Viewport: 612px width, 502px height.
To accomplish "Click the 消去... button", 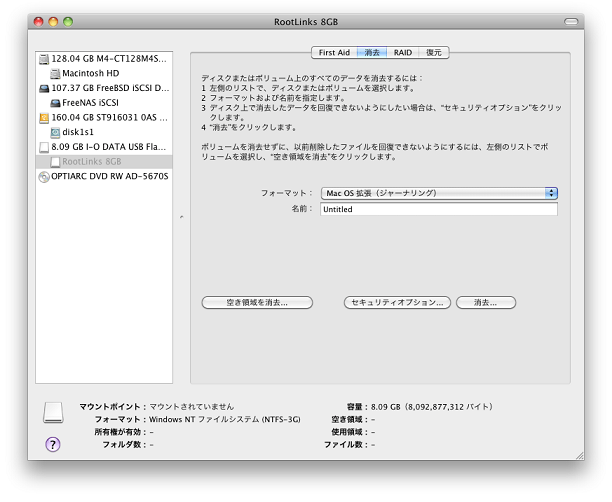I will (x=486, y=303).
